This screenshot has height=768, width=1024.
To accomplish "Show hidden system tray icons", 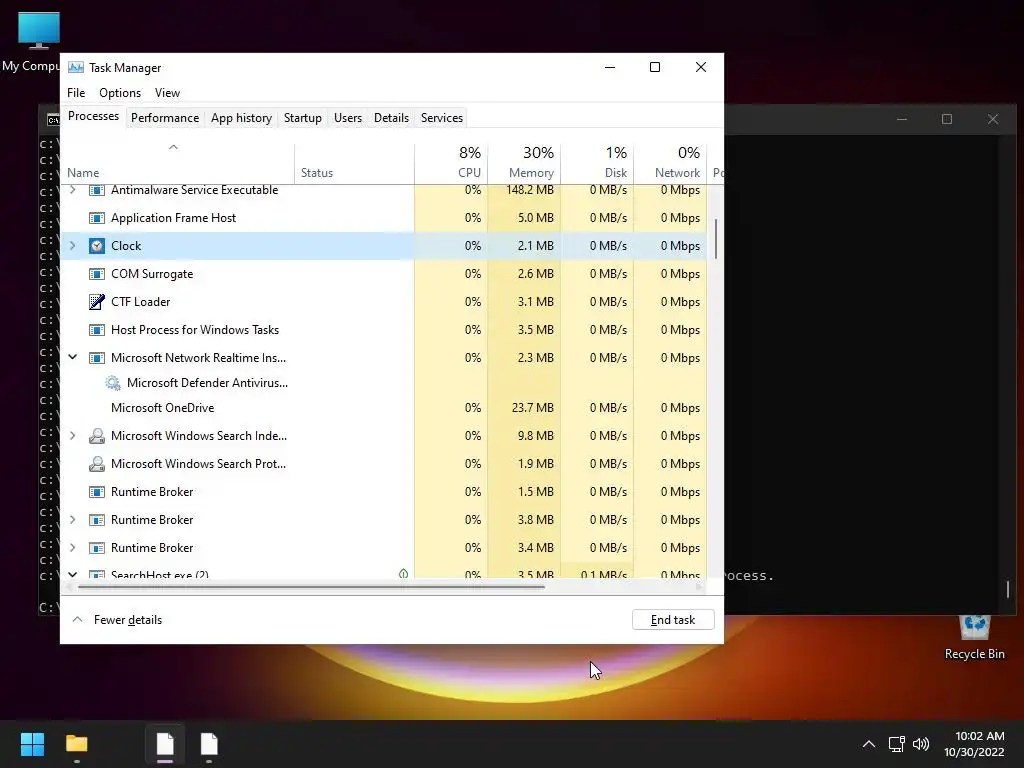I will coord(869,744).
